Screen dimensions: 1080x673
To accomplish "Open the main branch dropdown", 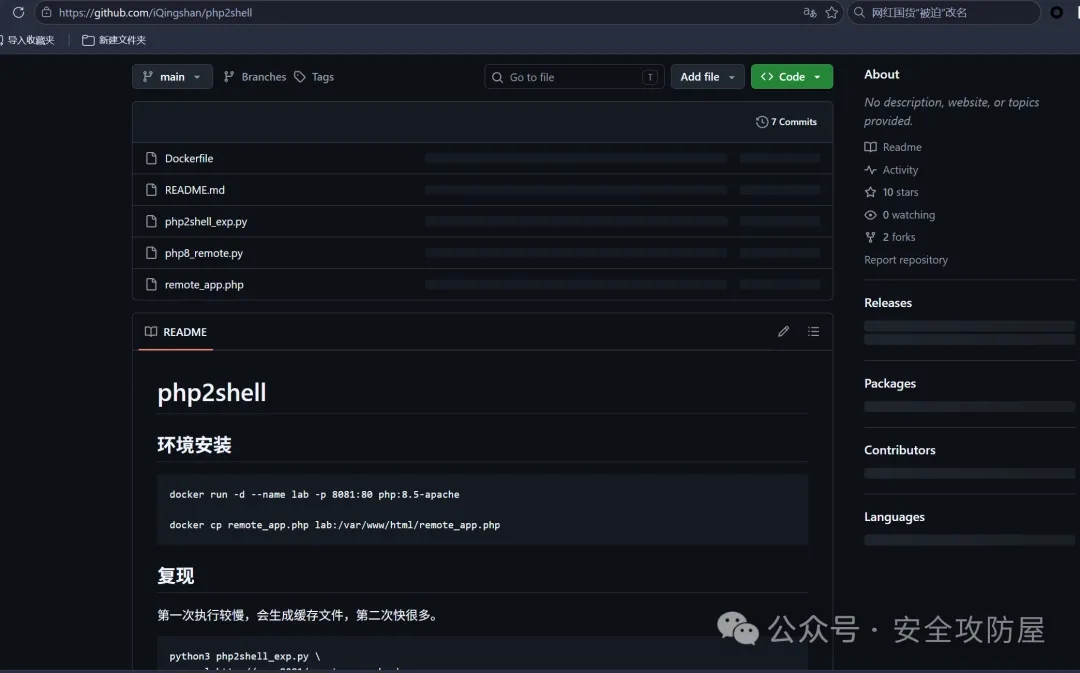I will [x=172, y=76].
